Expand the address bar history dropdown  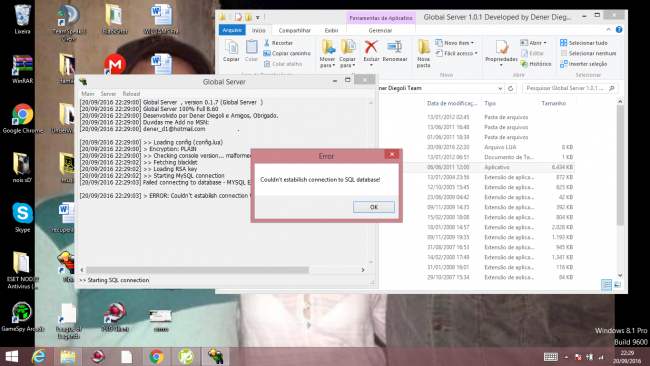(500, 88)
